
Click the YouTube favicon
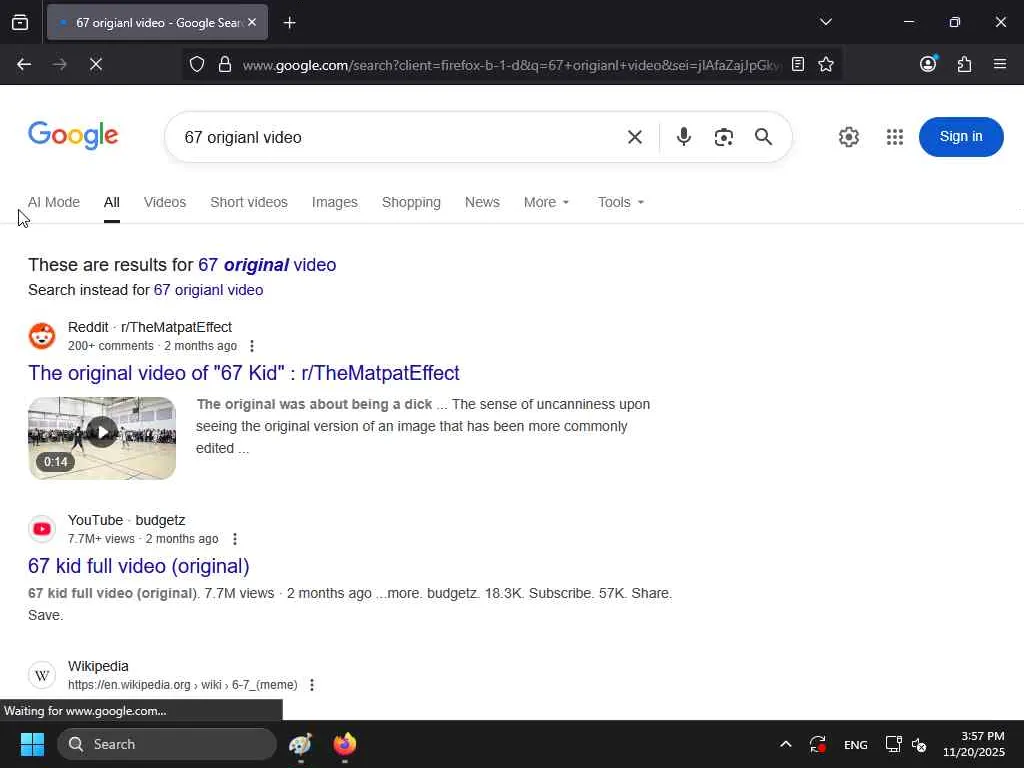(42, 529)
